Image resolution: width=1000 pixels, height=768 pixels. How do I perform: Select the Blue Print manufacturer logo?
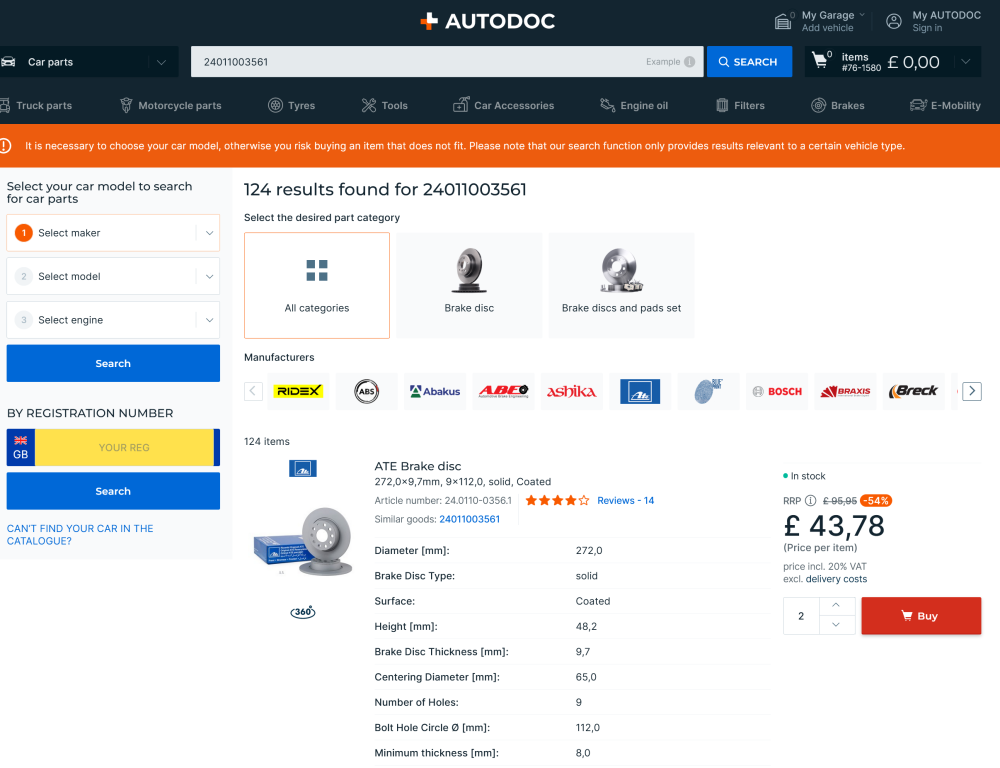[x=708, y=391]
